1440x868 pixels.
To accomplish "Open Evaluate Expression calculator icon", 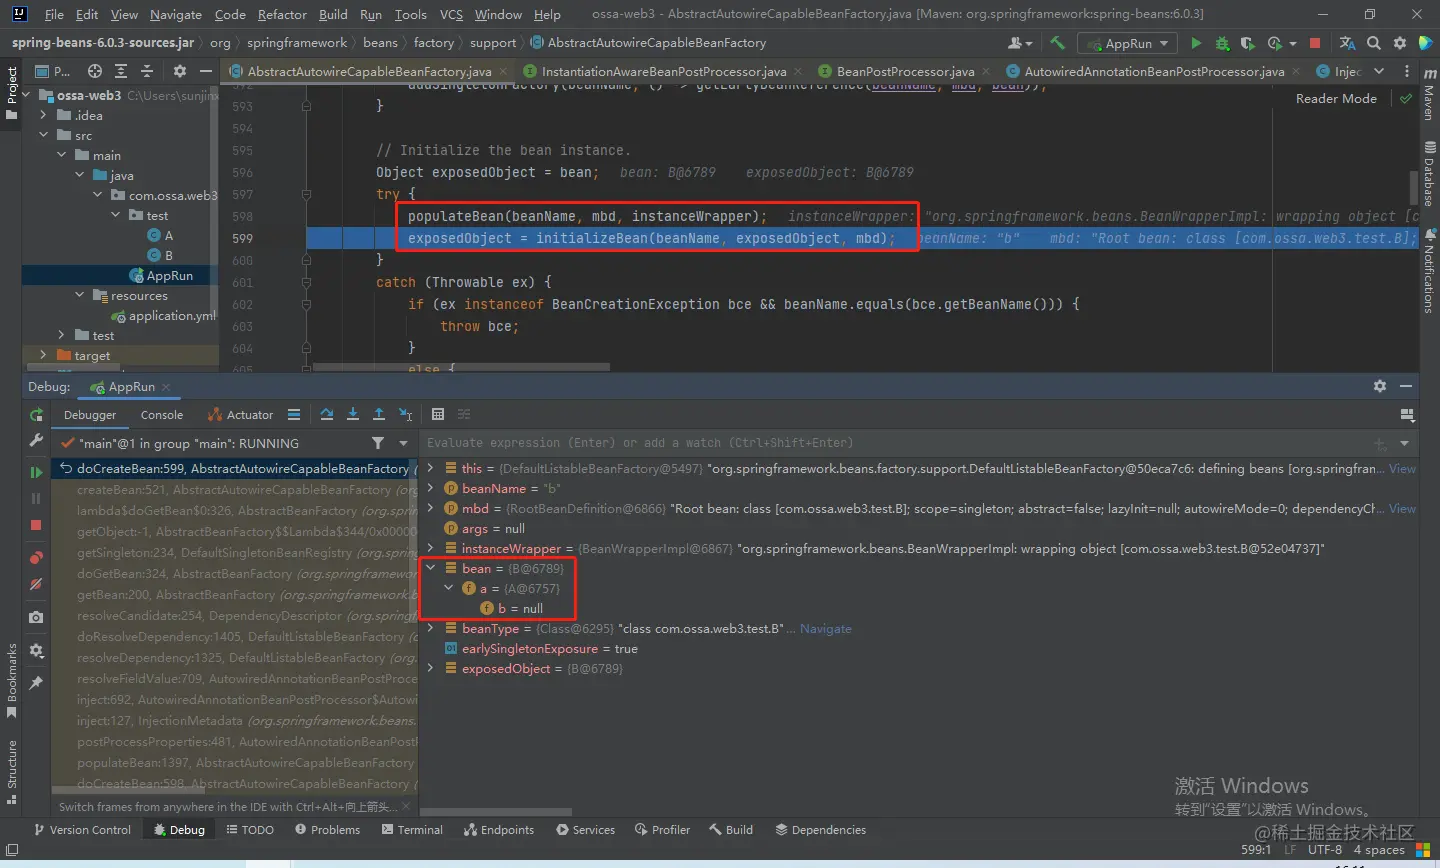I will pyautogui.click(x=438, y=414).
